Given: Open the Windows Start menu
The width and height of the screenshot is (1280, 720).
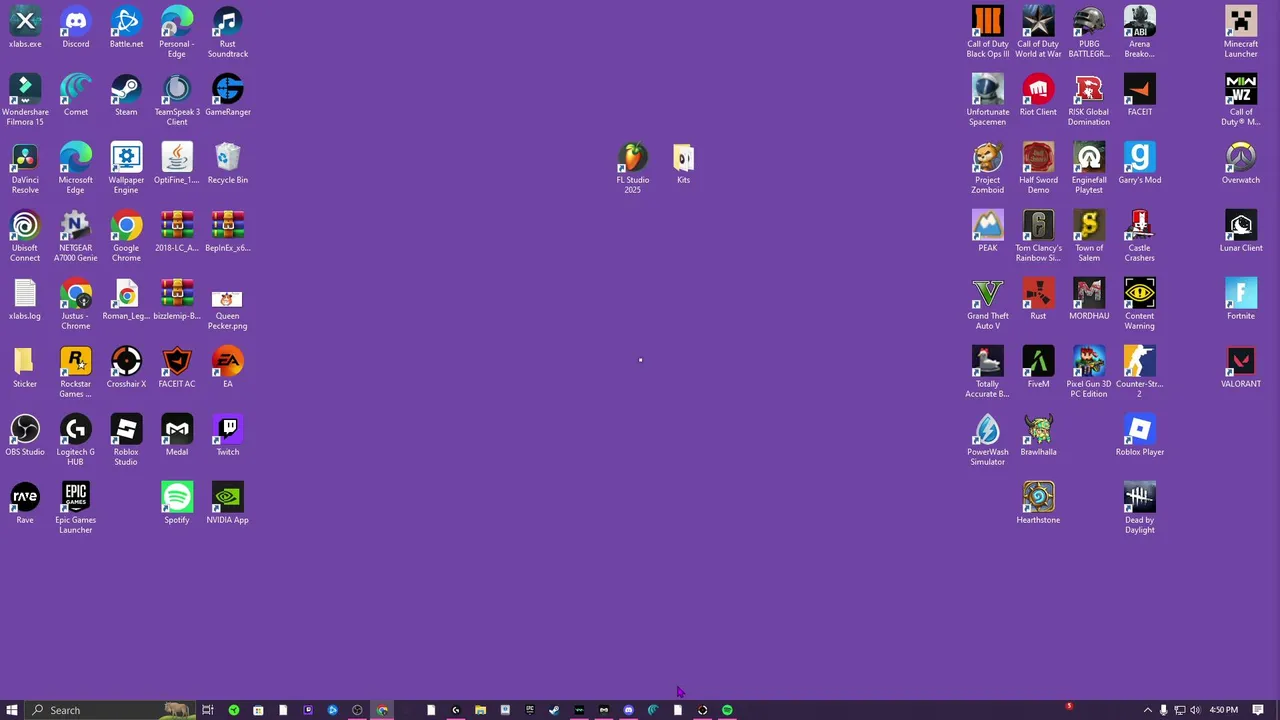Looking at the screenshot, I should point(12,710).
